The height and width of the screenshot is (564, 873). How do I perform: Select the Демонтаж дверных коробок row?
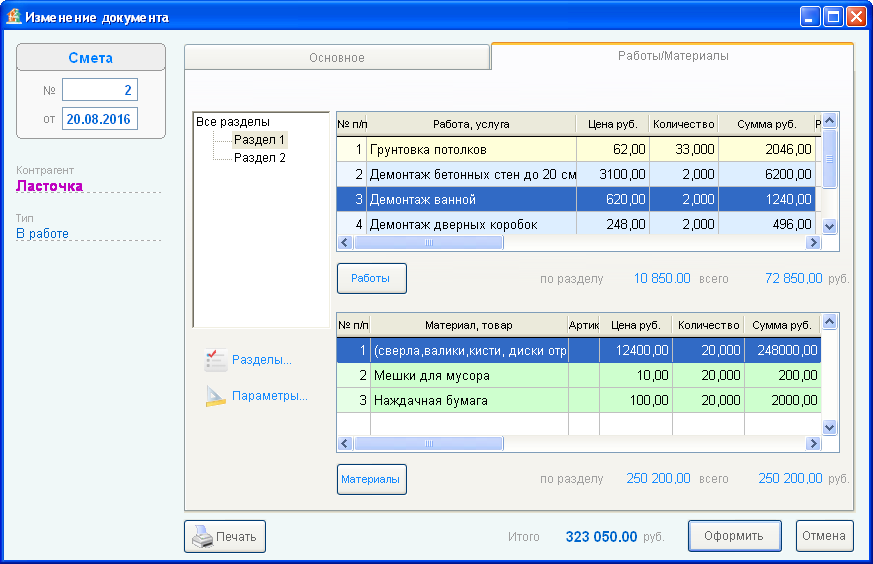(x=576, y=224)
